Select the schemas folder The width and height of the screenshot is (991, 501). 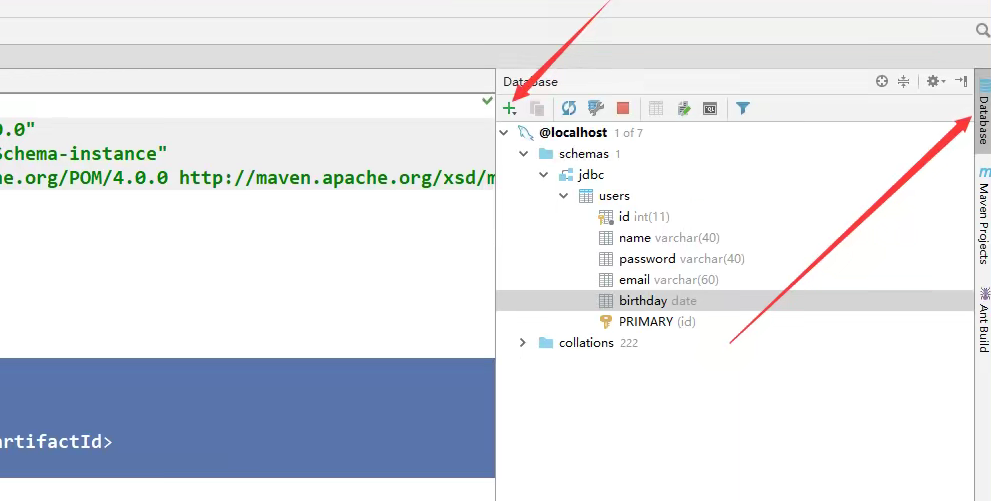583,154
